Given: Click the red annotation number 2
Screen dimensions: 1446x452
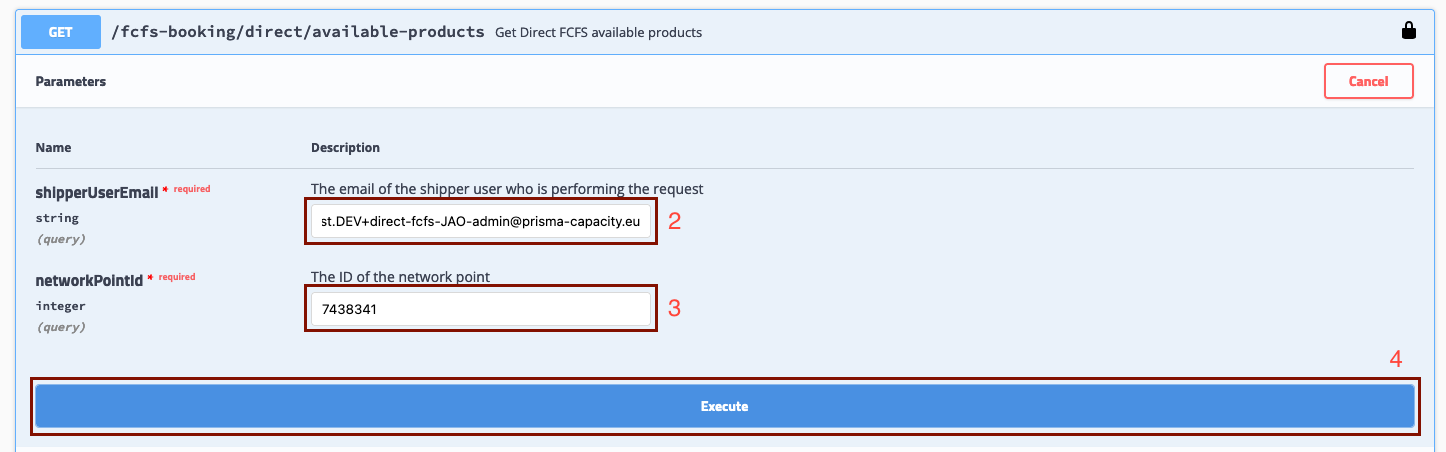Looking at the screenshot, I should point(674,222).
